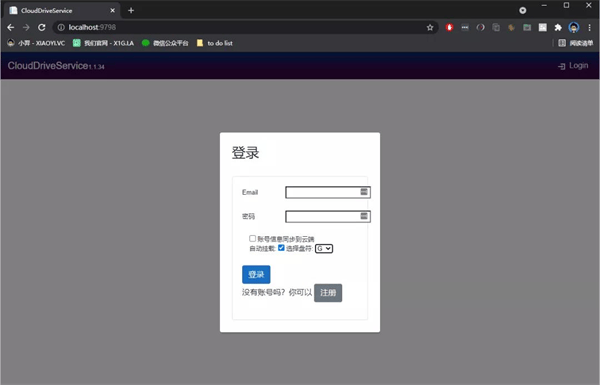The height and width of the screenshot is (385, 600).
Task: Enable the 账号信息同步到云端 checkbox
Action: coord(253,238)
